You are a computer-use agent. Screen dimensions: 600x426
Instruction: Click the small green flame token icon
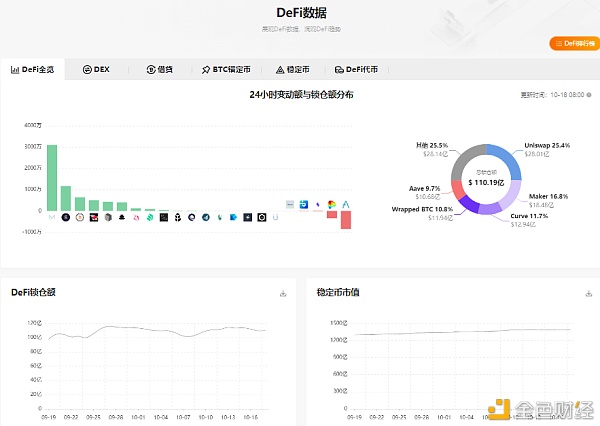220,217
